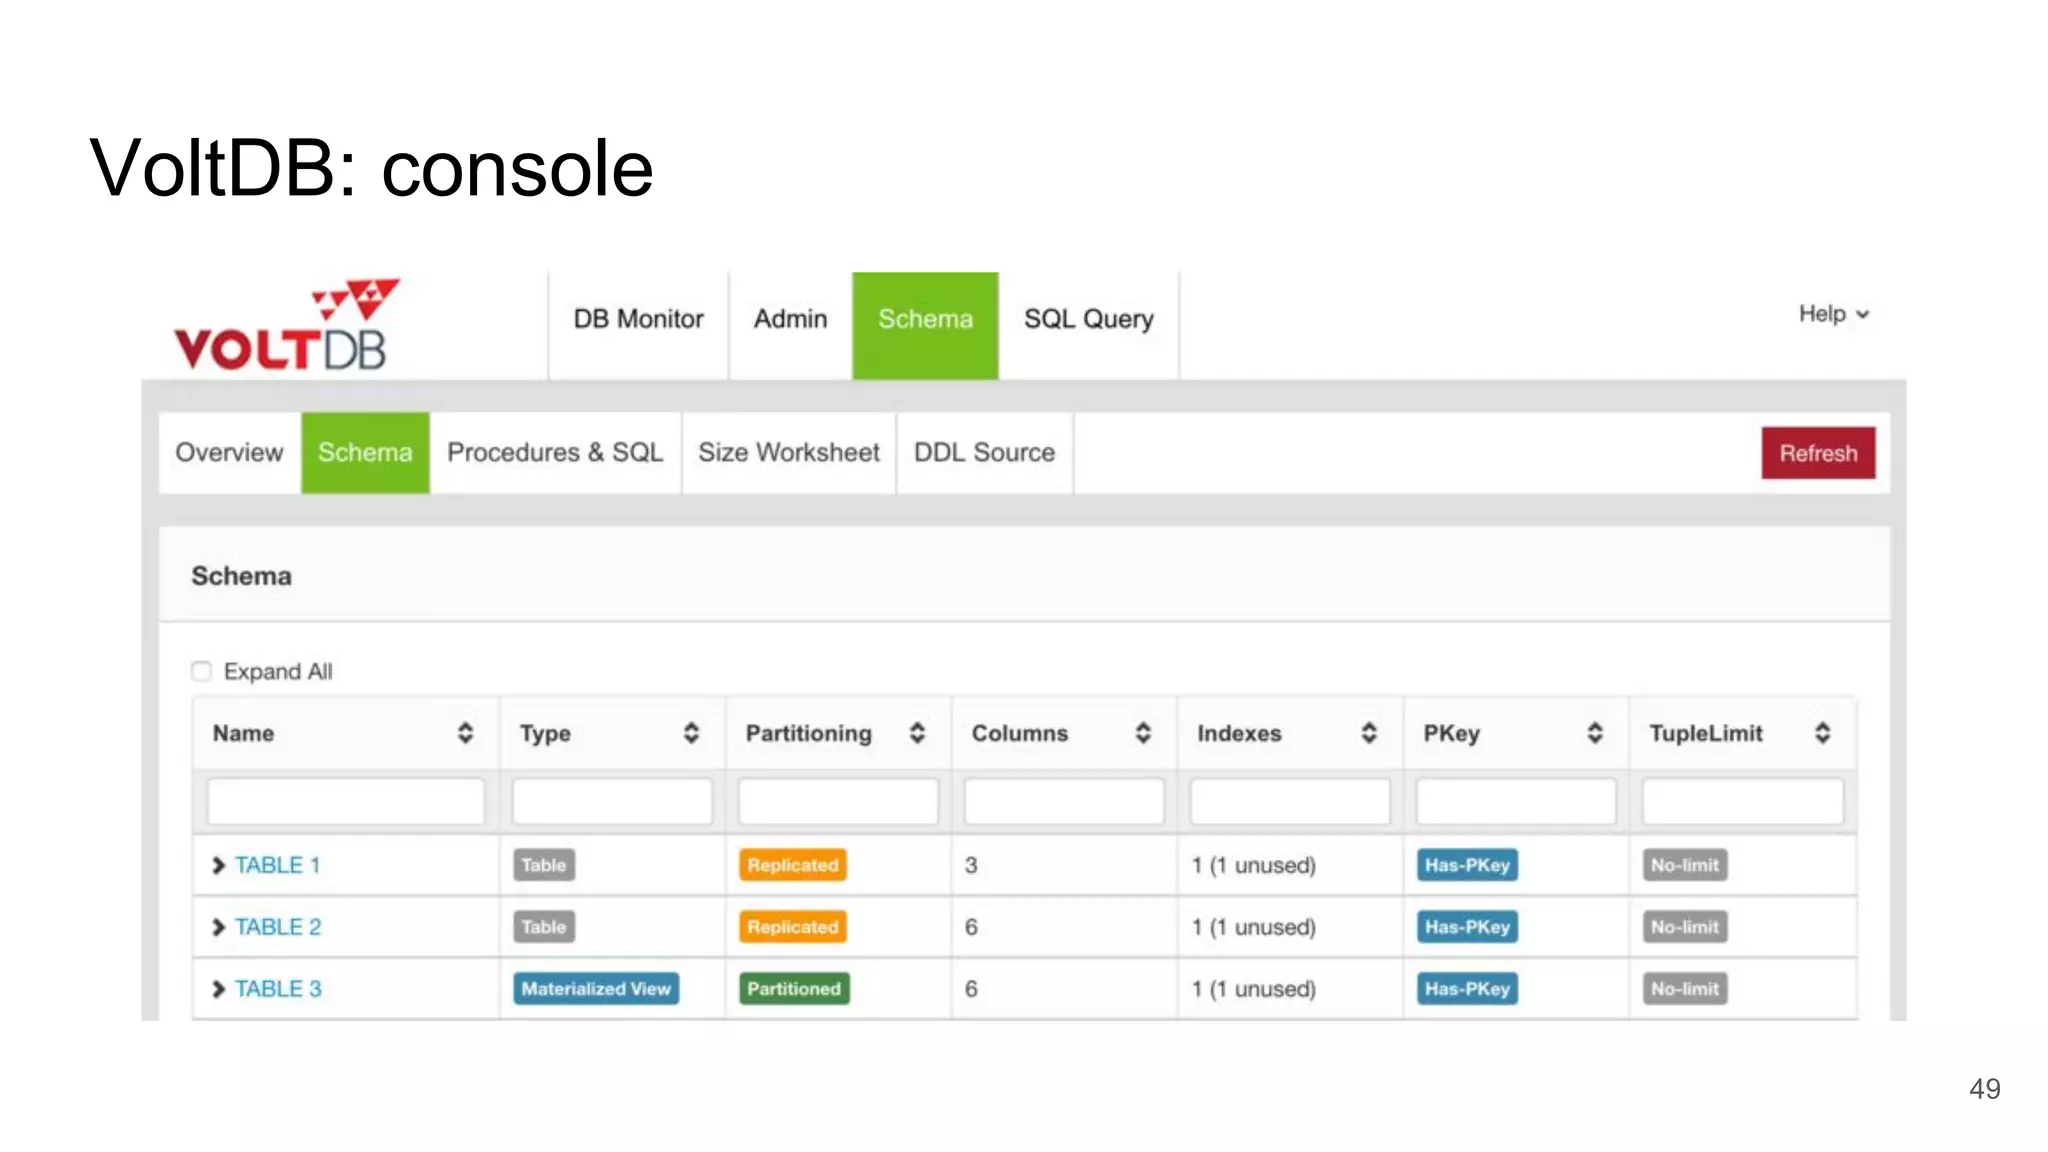Click TABLE 2's indexes value
This screenshot has width=2048, height=1152.
tap(1253, 927)
